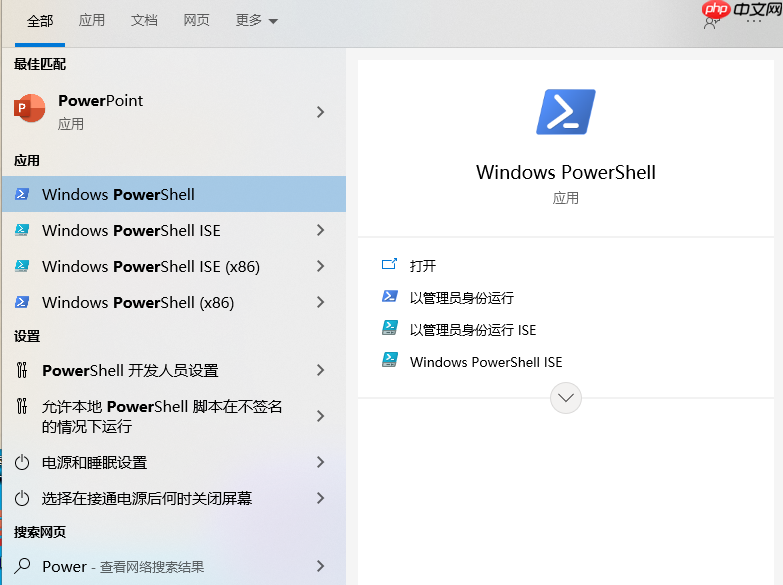Click the Windows PowerShell (x86) row icon
This screenshot has height=585, width=783.
point(22,302)
